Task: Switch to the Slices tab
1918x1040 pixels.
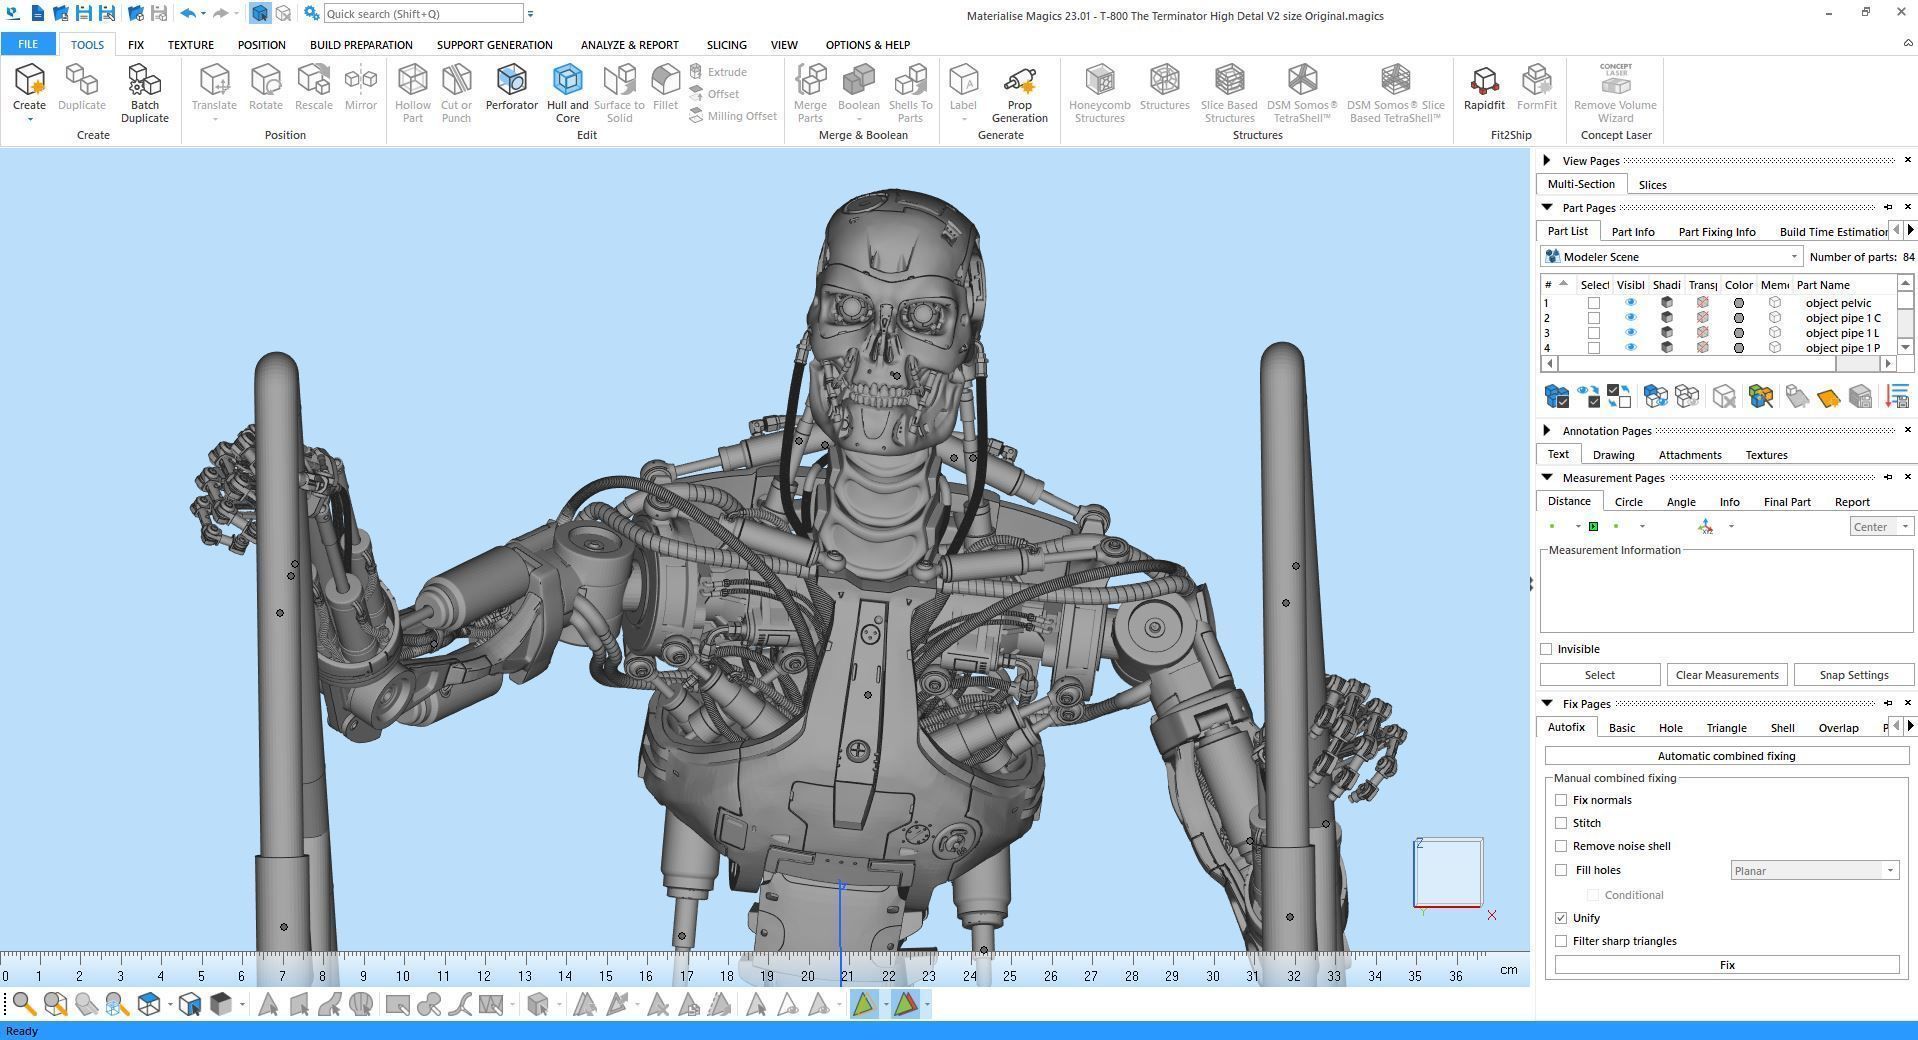Action: [1652, 185]
